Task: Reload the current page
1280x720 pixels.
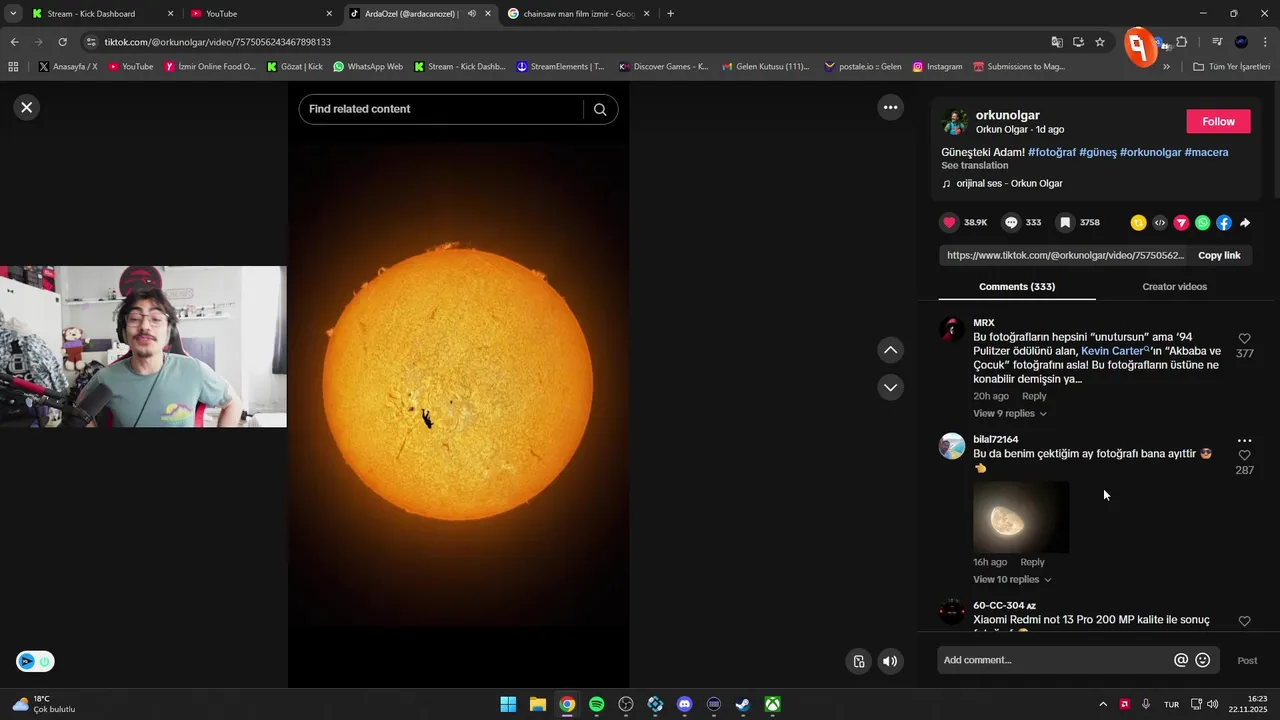Action: pyautogui.click(x=62, y=42)
